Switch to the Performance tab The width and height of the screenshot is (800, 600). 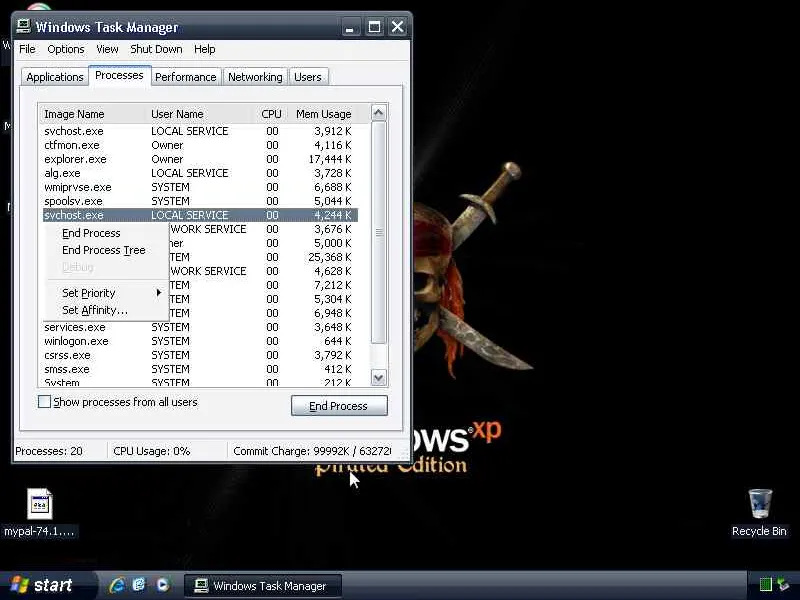(186, 77)
